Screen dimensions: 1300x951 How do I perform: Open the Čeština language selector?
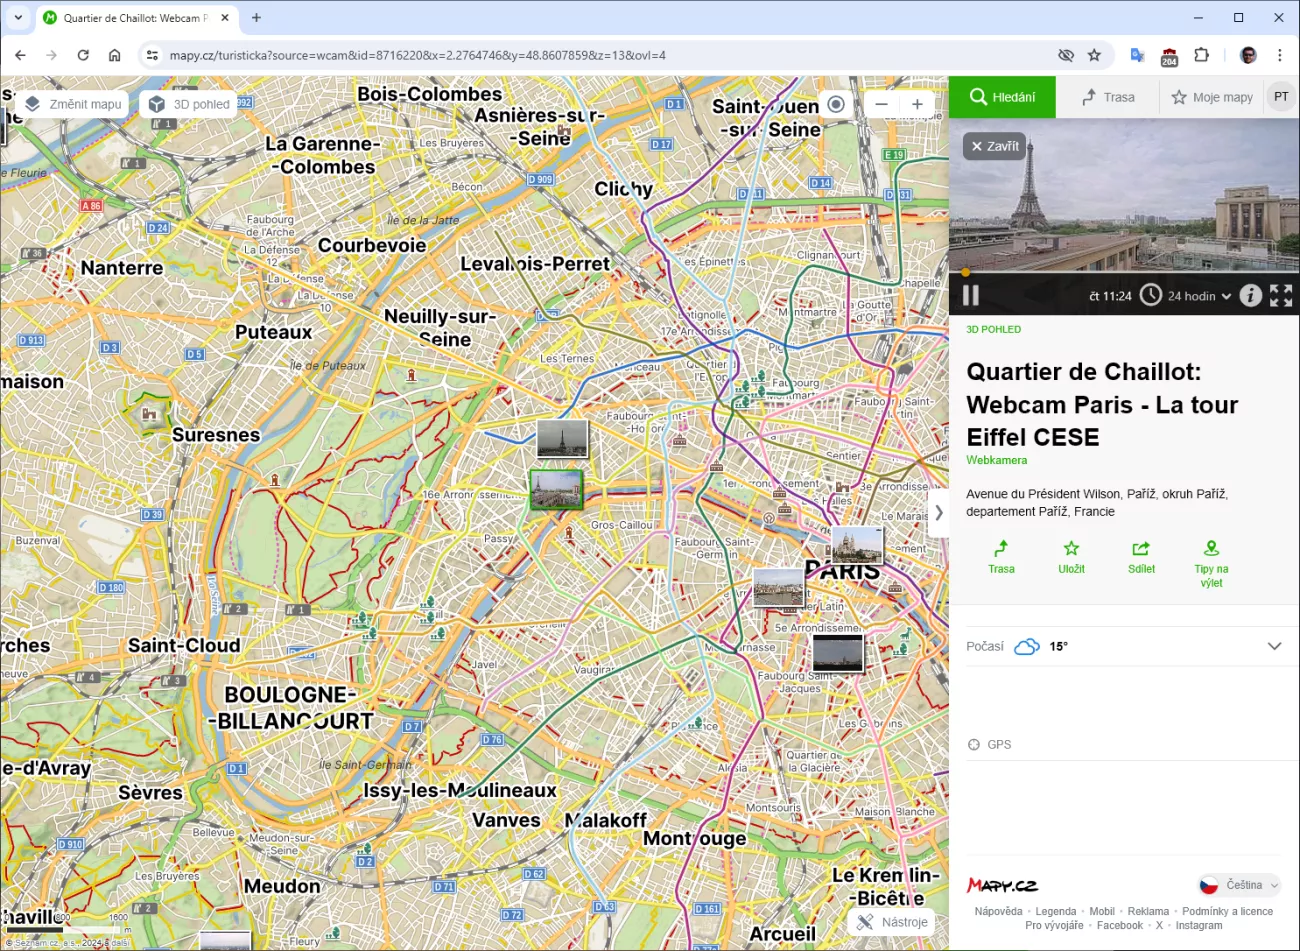click(x=1240, y=885)
